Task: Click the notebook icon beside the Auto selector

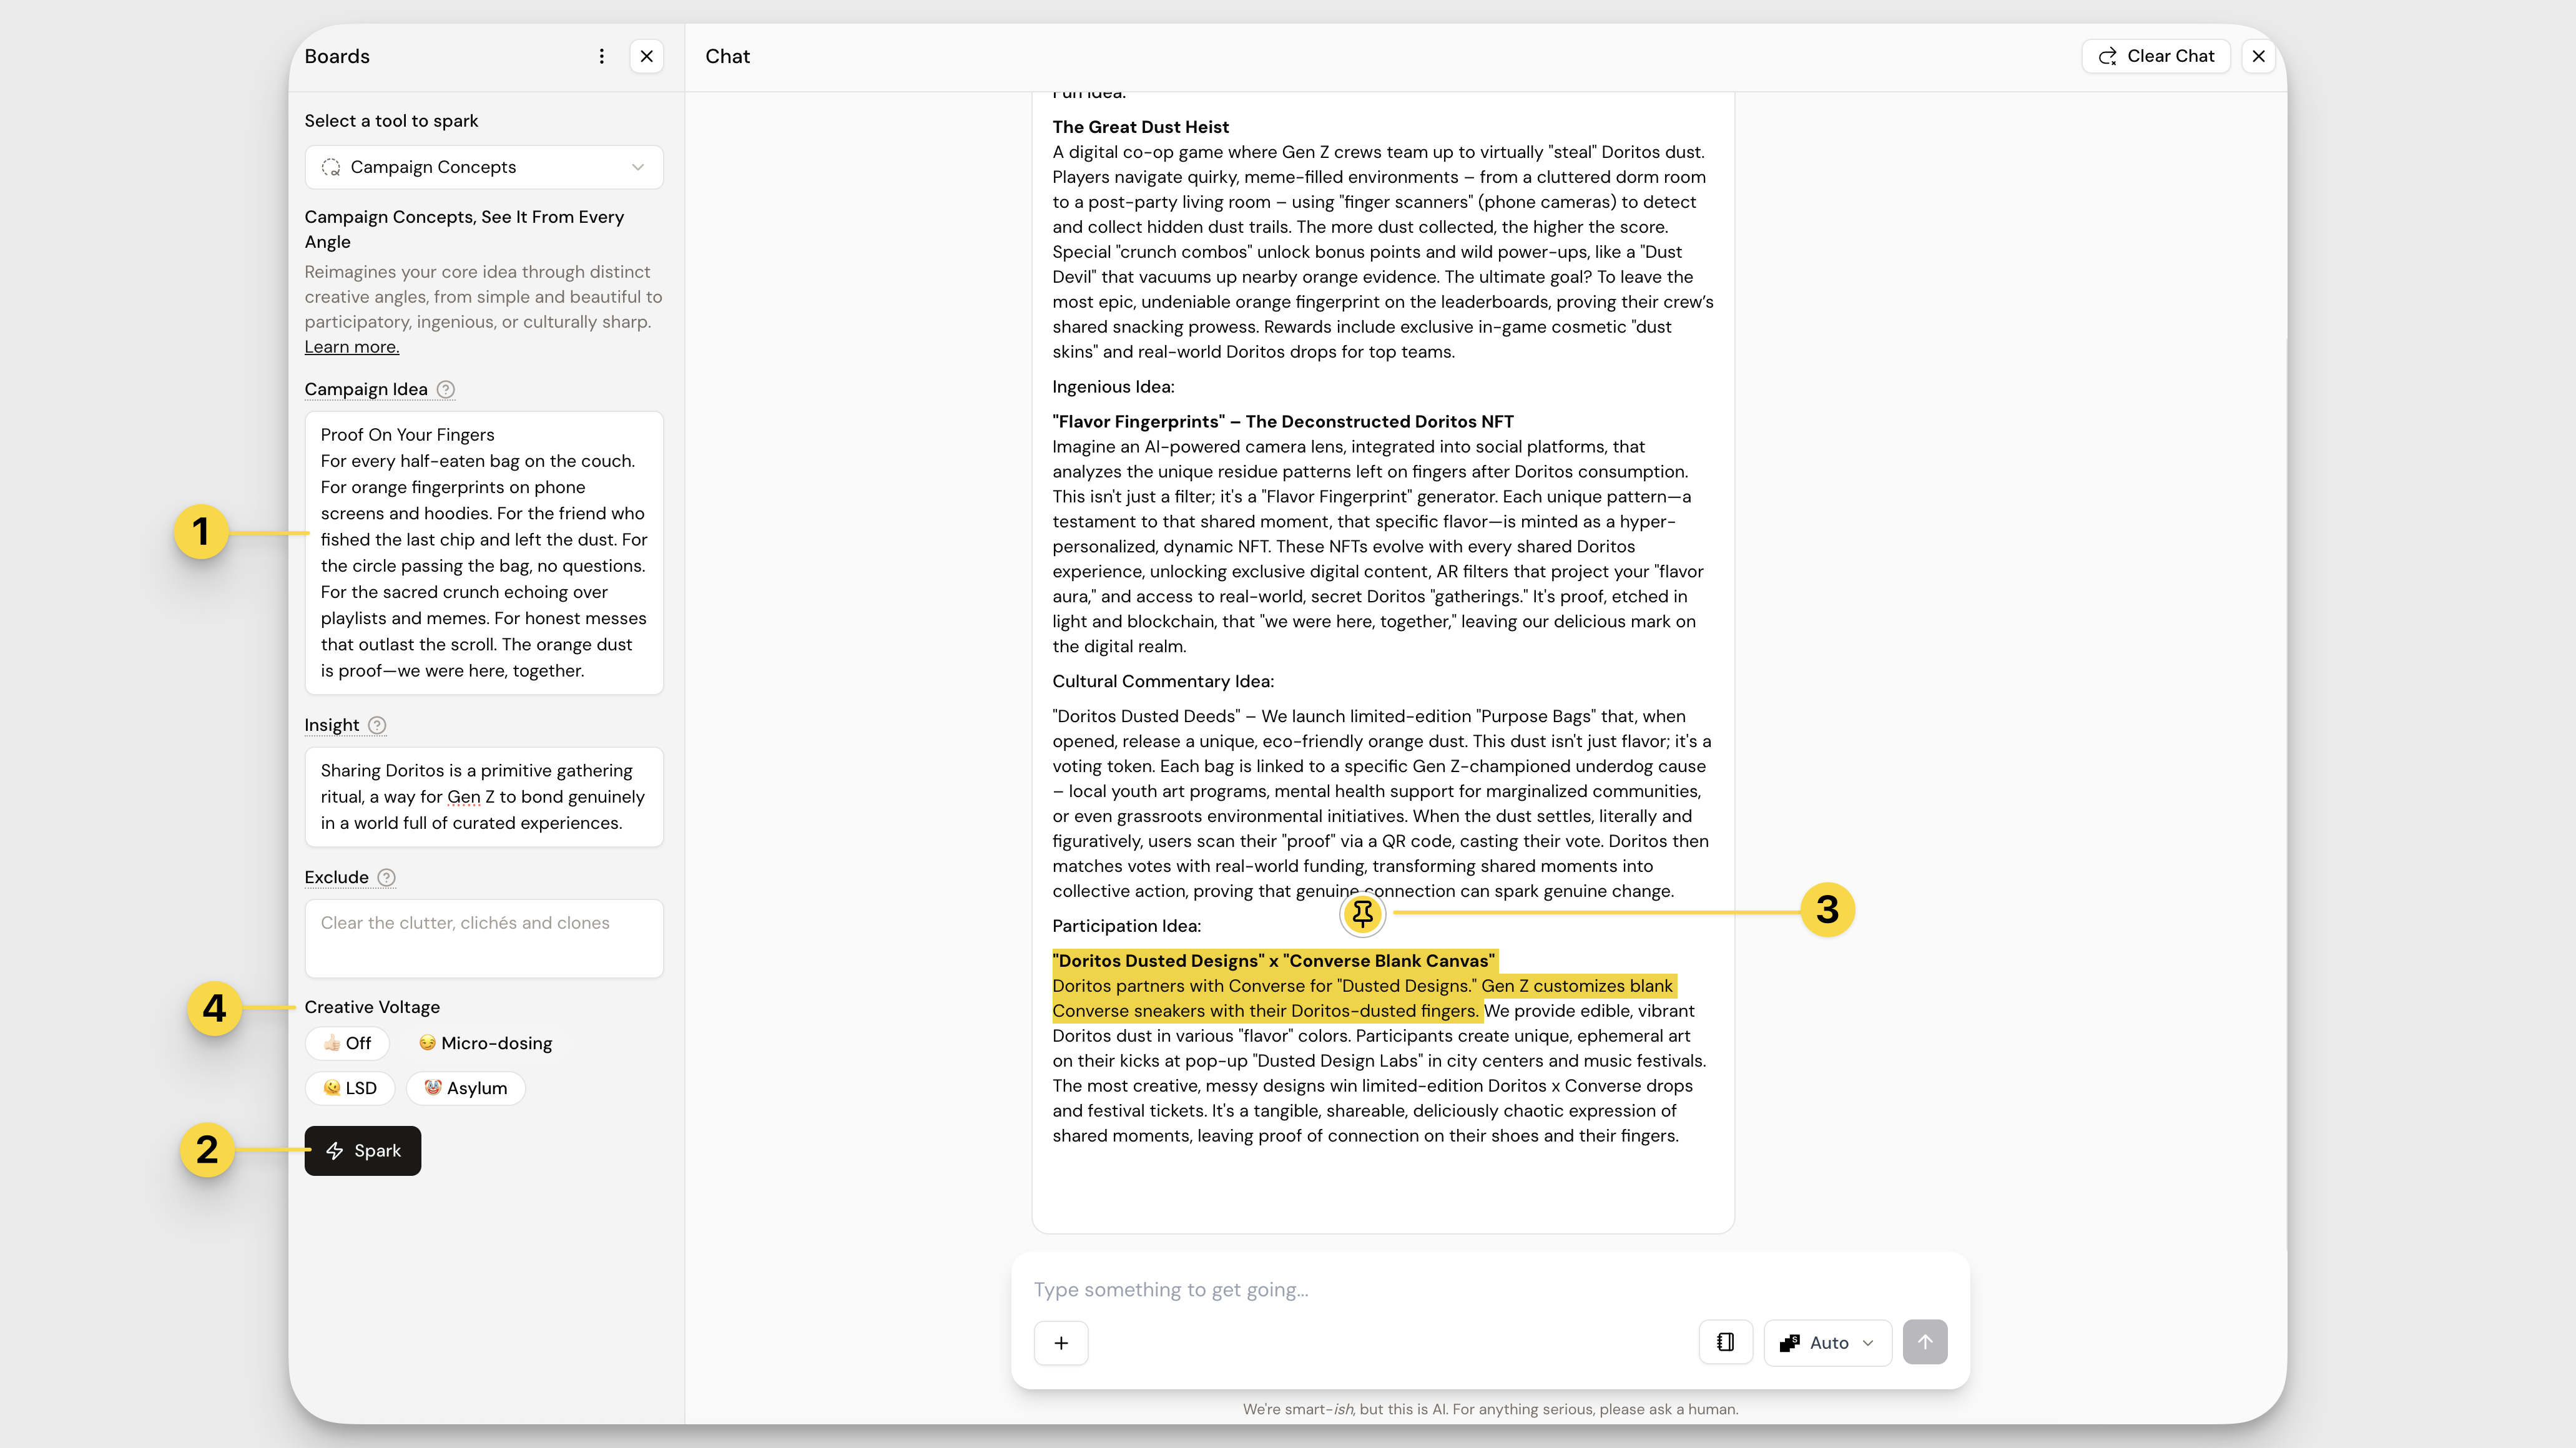Action: 1725,1342
